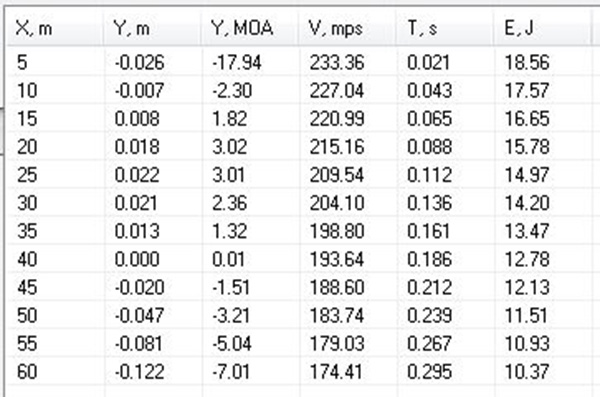This screenshot has width=600, height=397.
Task: Click the energy value 14.97
Action: [x=527, y=175]
